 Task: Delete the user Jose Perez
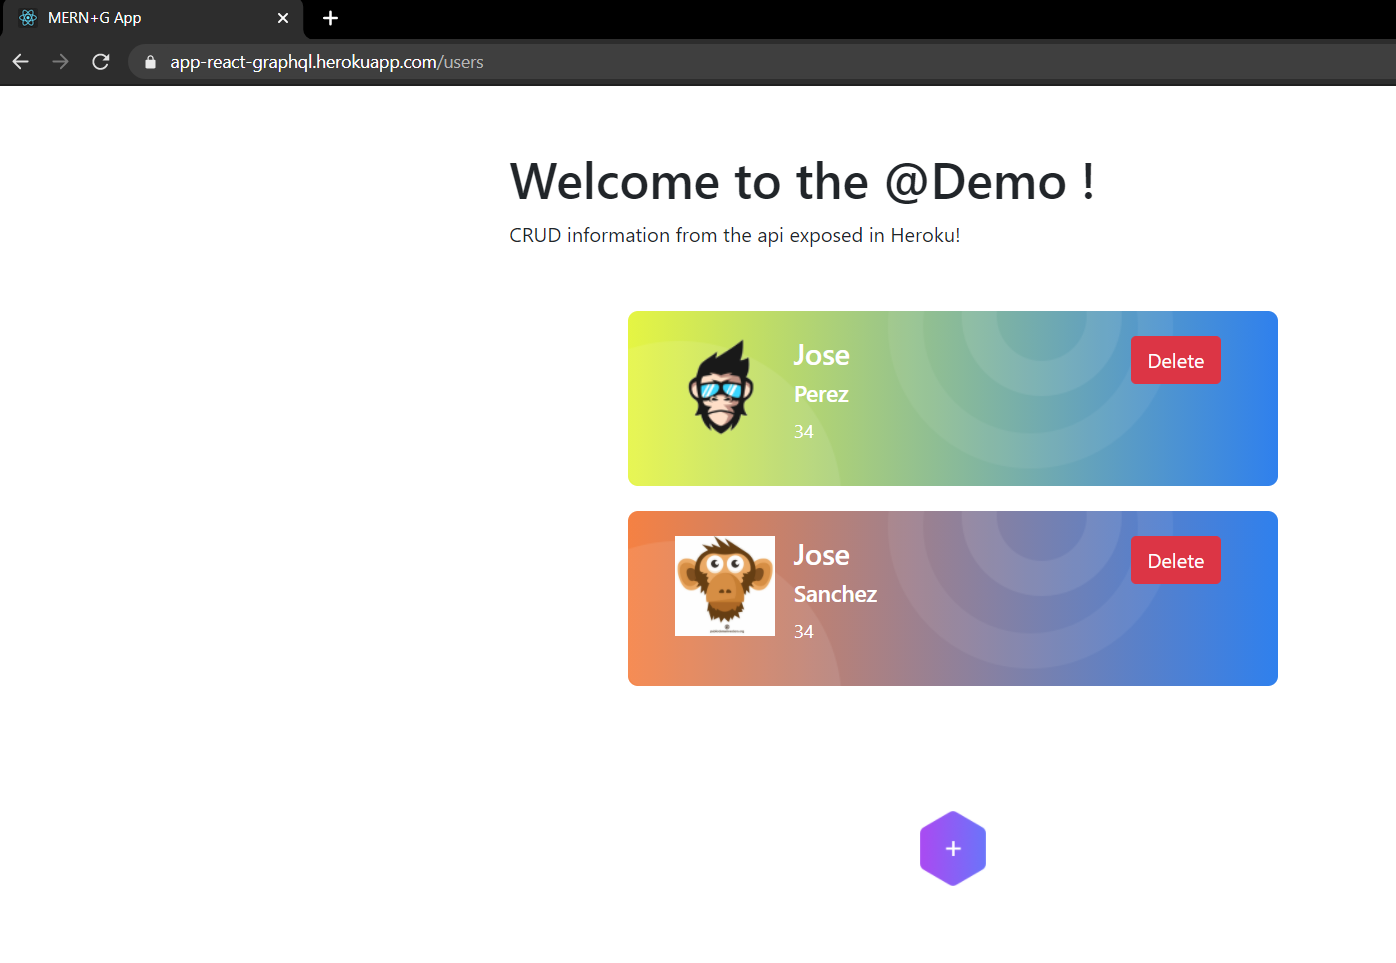click(x=1175, y=361)
